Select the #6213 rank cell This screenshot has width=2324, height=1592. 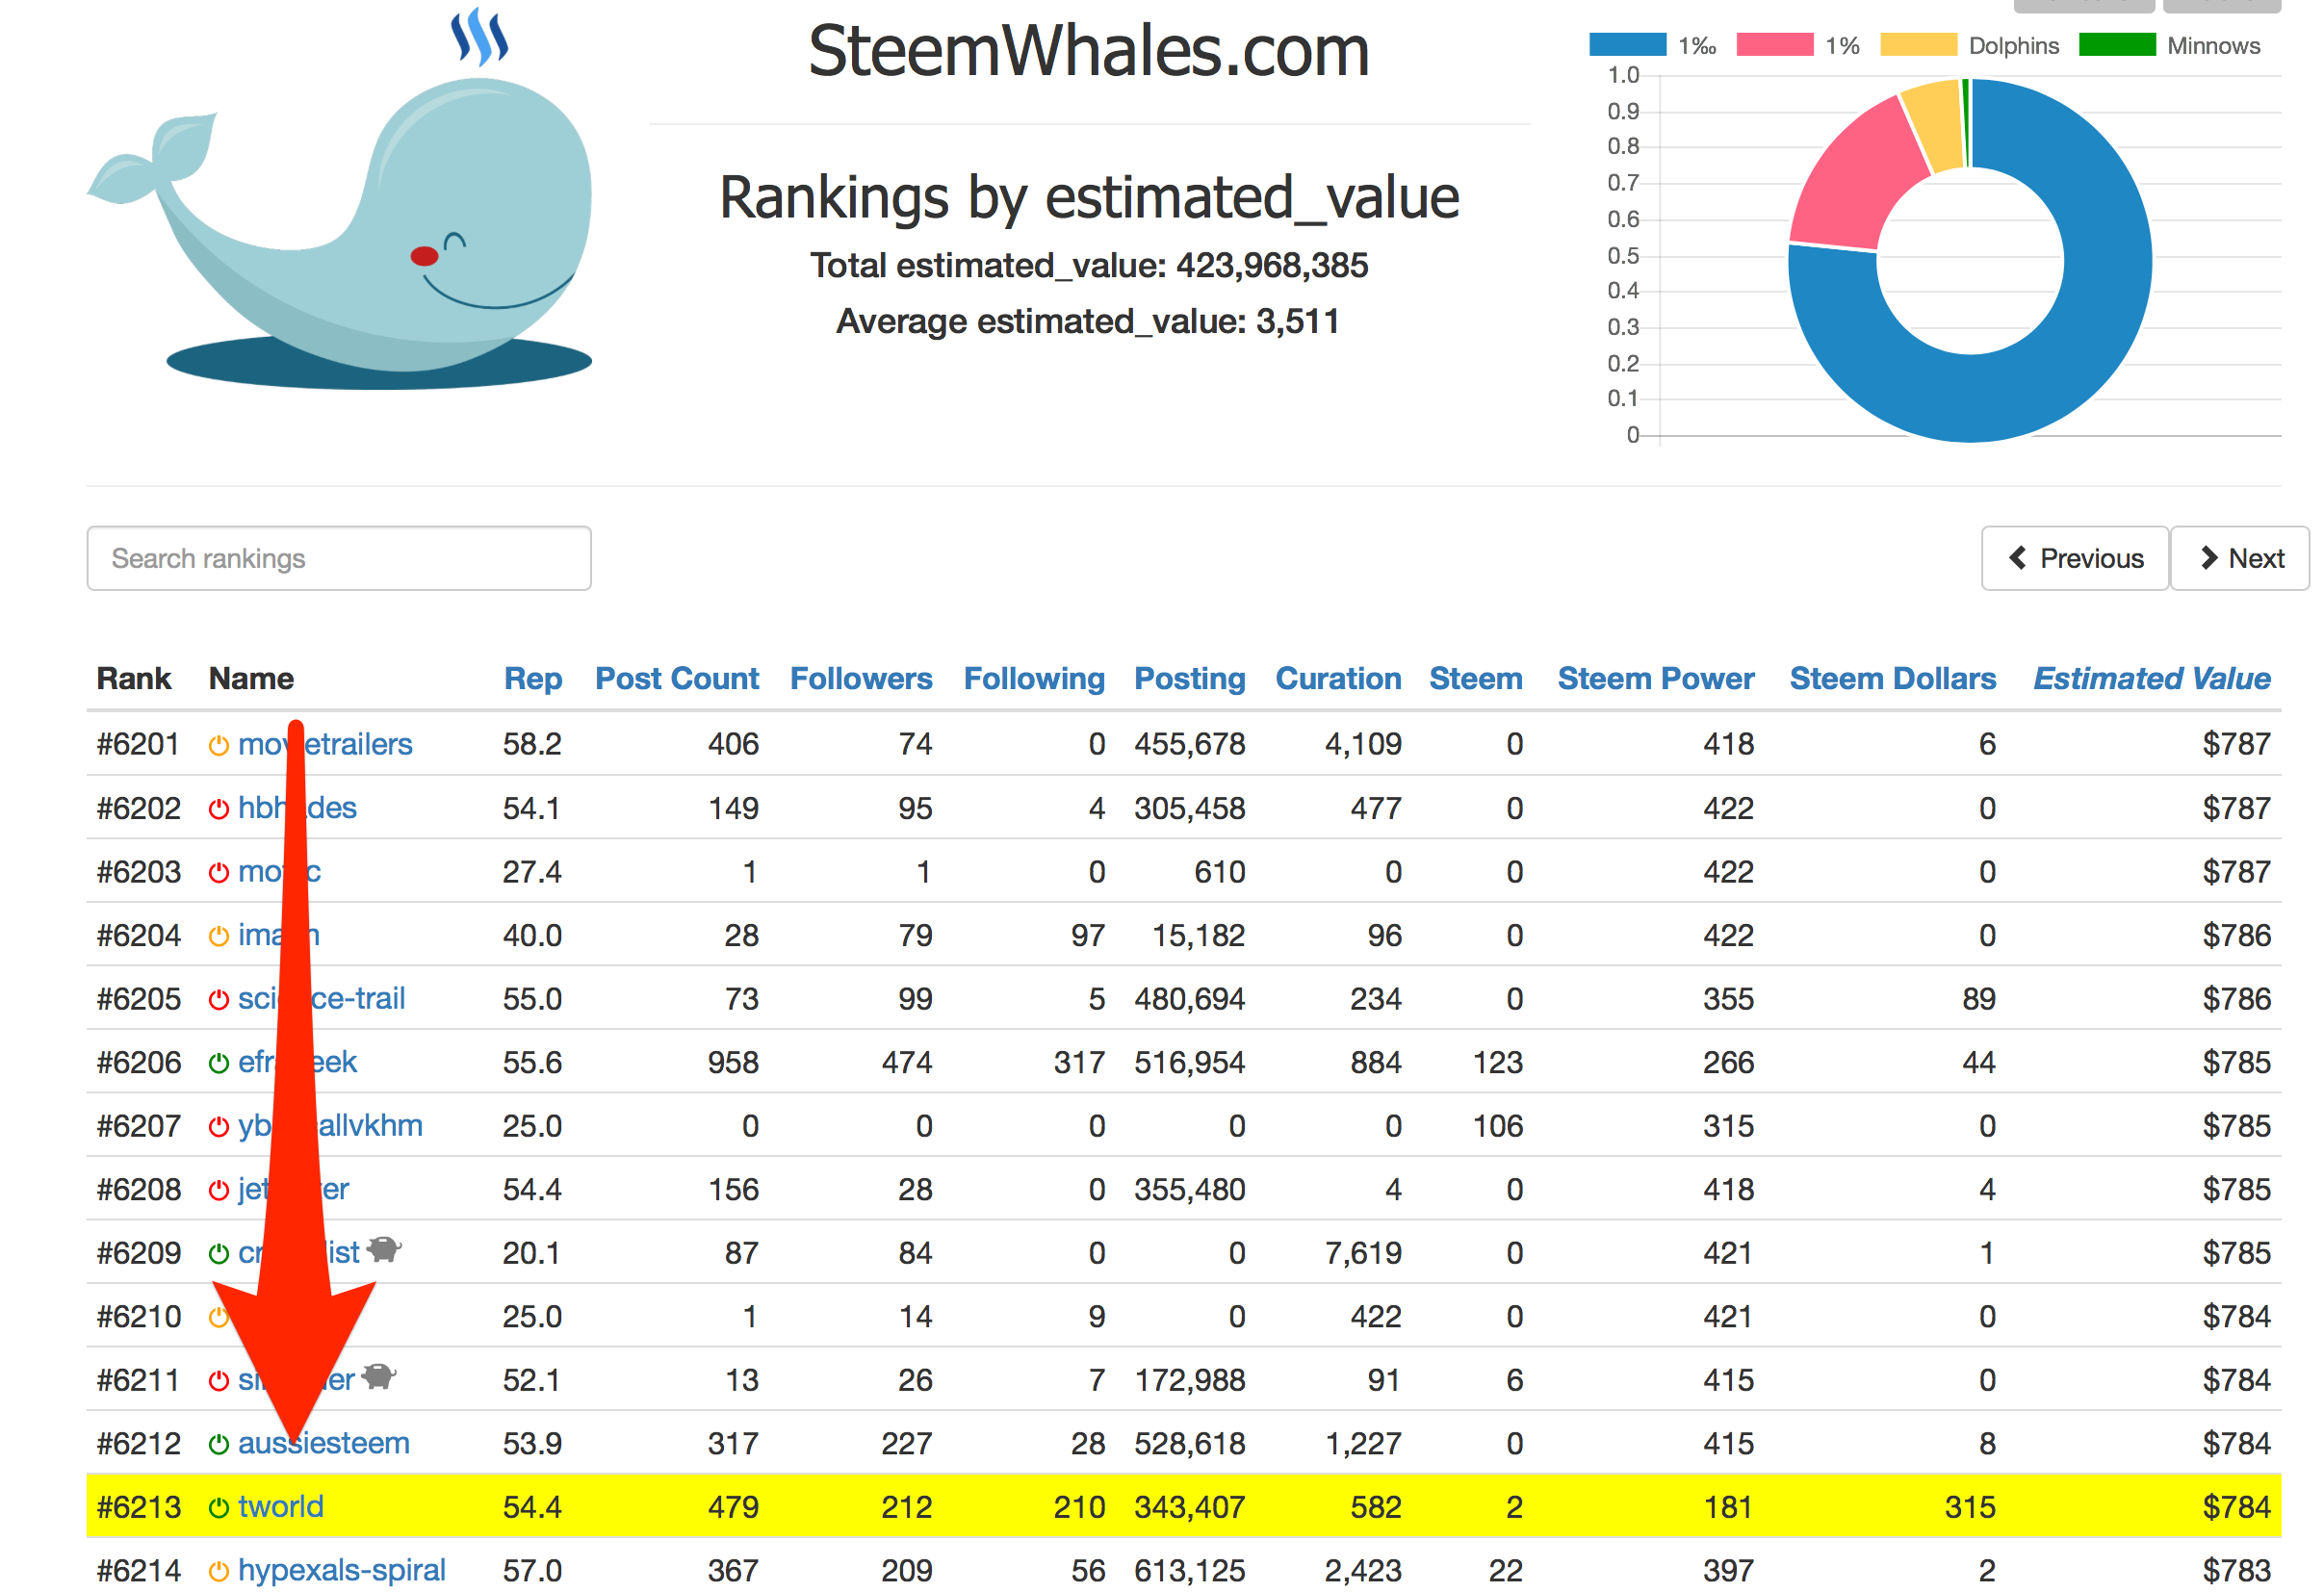click(x=139, y=1508)
